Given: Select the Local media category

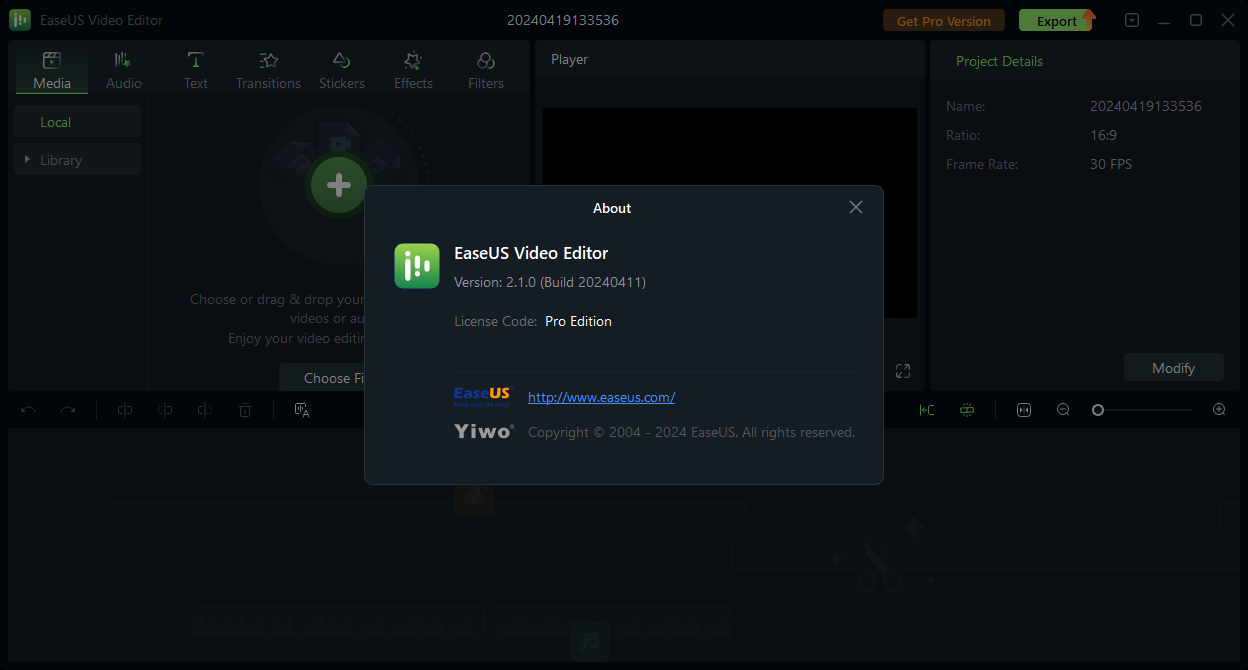Looking at the screenshot, I should pyautogui.click(x=77, y=122).
